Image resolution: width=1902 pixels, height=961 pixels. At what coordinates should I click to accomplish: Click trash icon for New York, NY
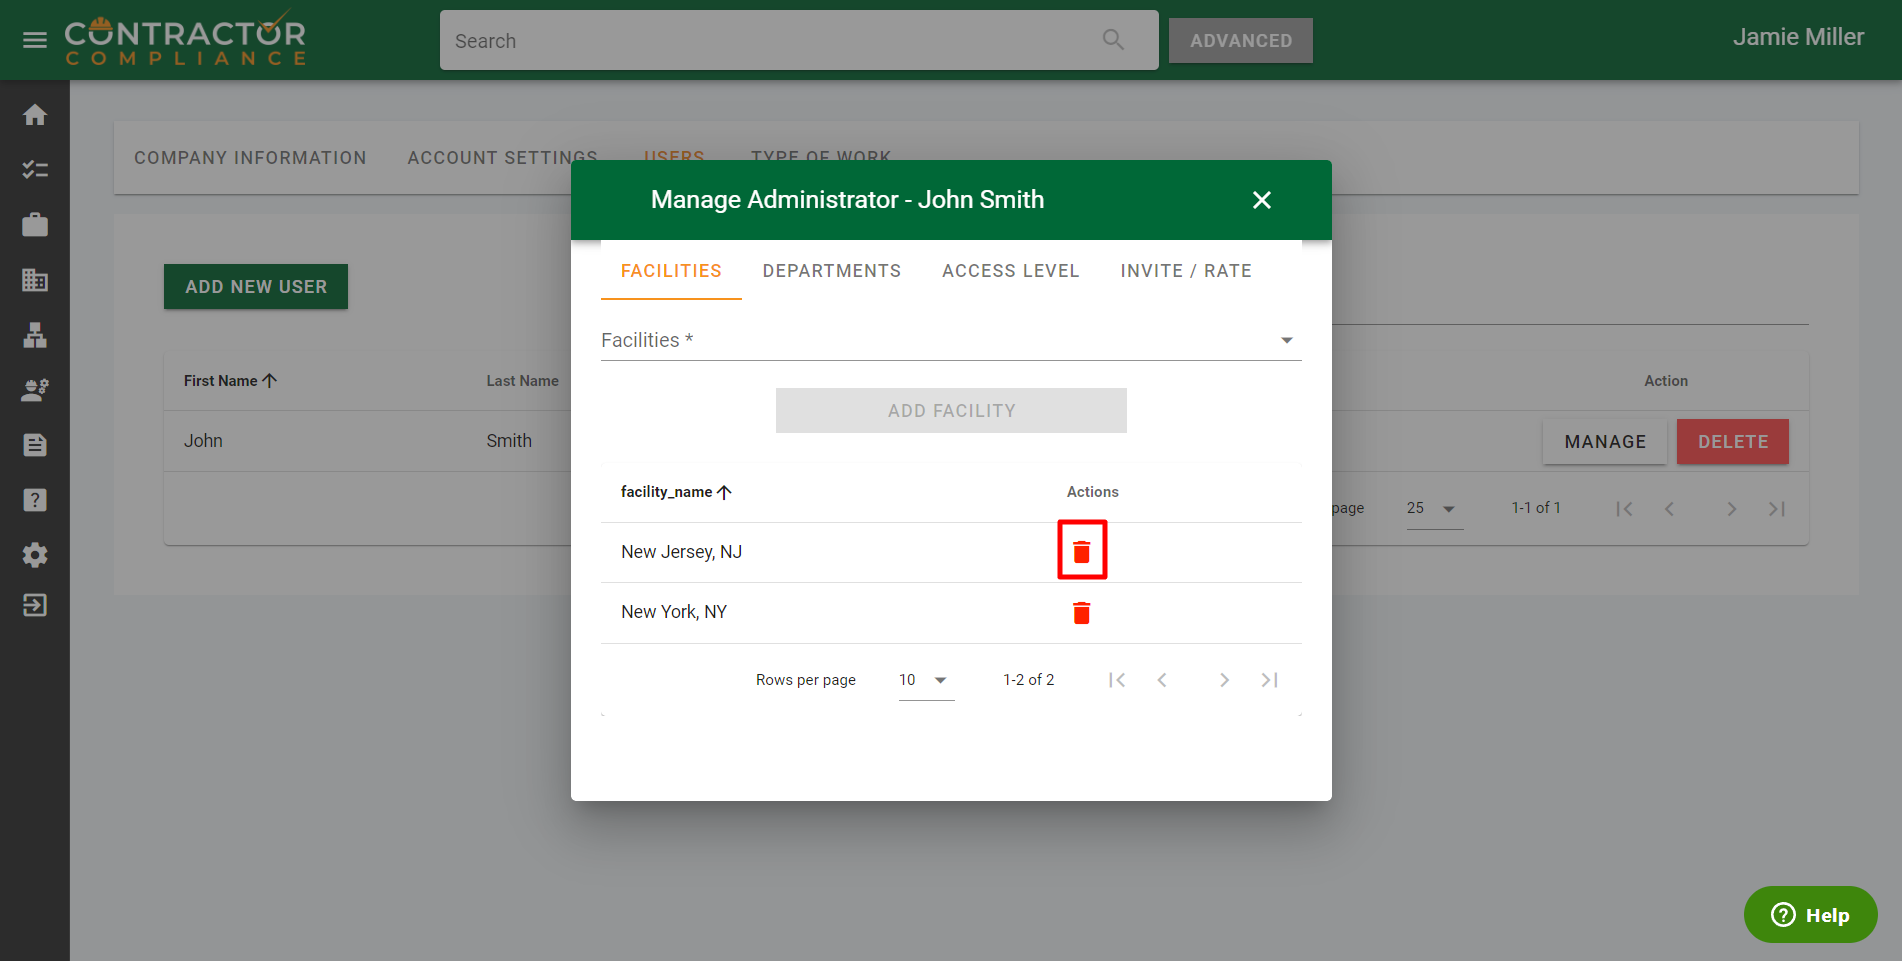(x=1081, y=613)
